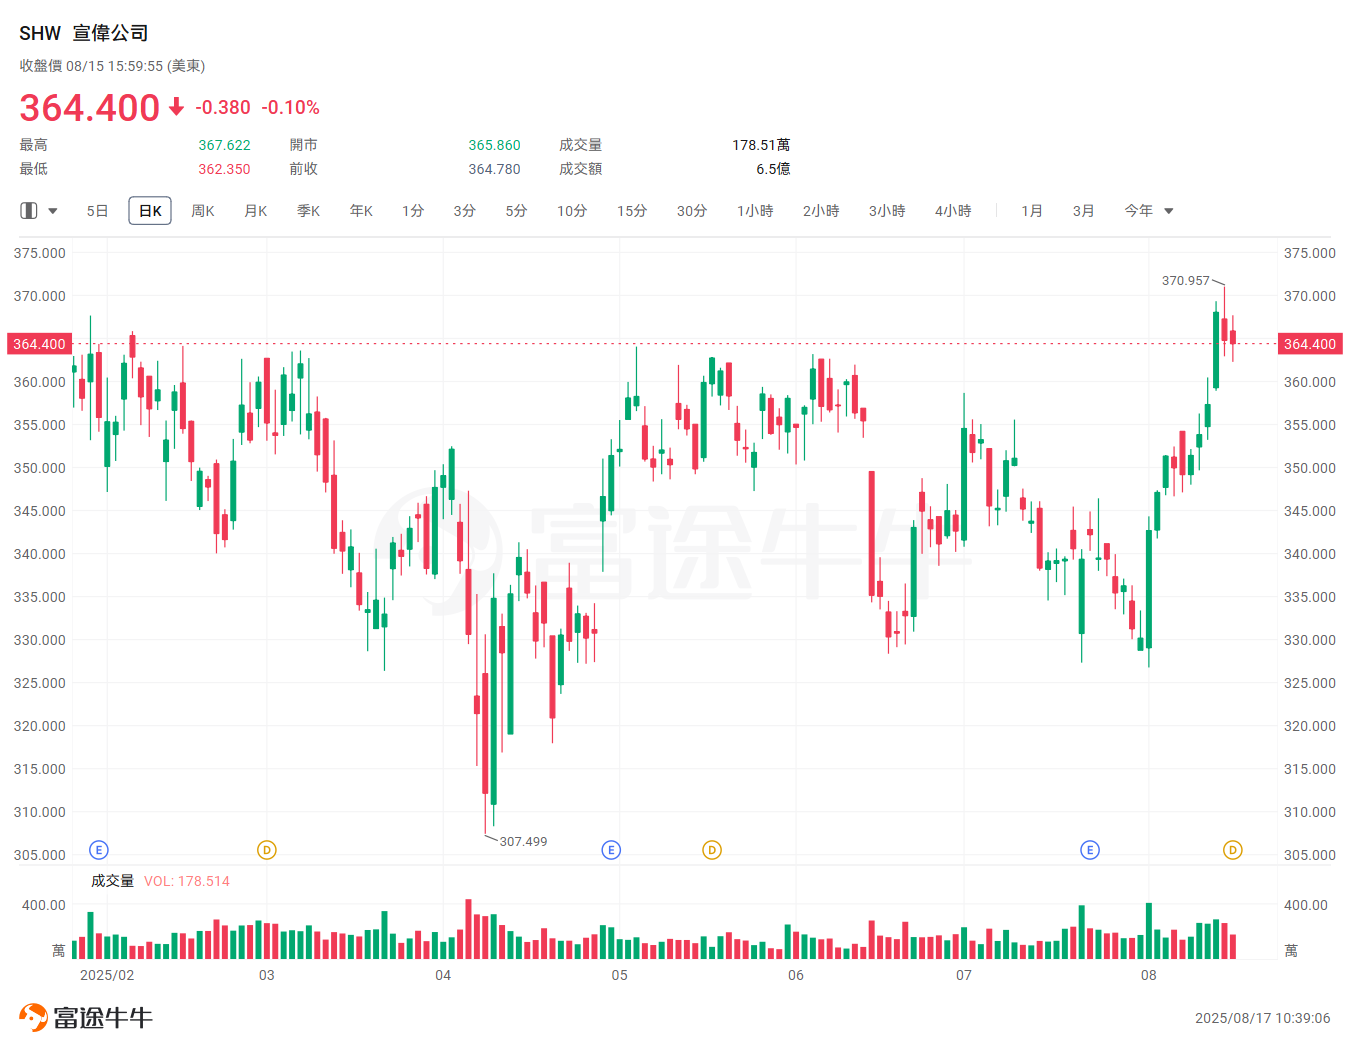This screenshot has width=1350, height=1050.
Task: Click dividend marker D near March
Action: point(266,850)
